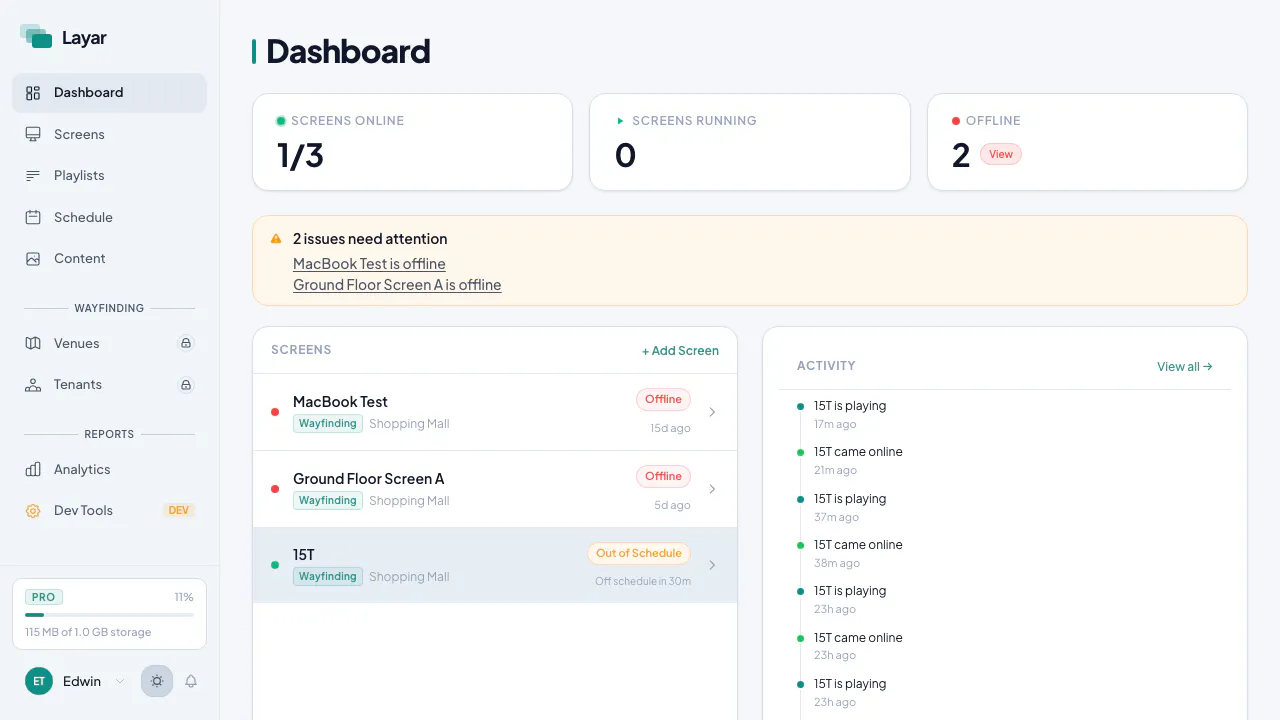This screenshot has width=1280, height=720.
Task: Open Analytics in the sidebar
Action: 109,469
